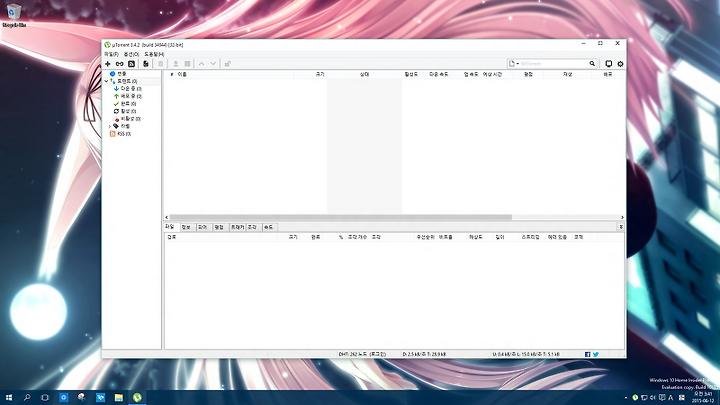Collapse the detail pane with chevron button
Image resolution: width=720 pixels, height=405 pixels.
tap(621, 227)
